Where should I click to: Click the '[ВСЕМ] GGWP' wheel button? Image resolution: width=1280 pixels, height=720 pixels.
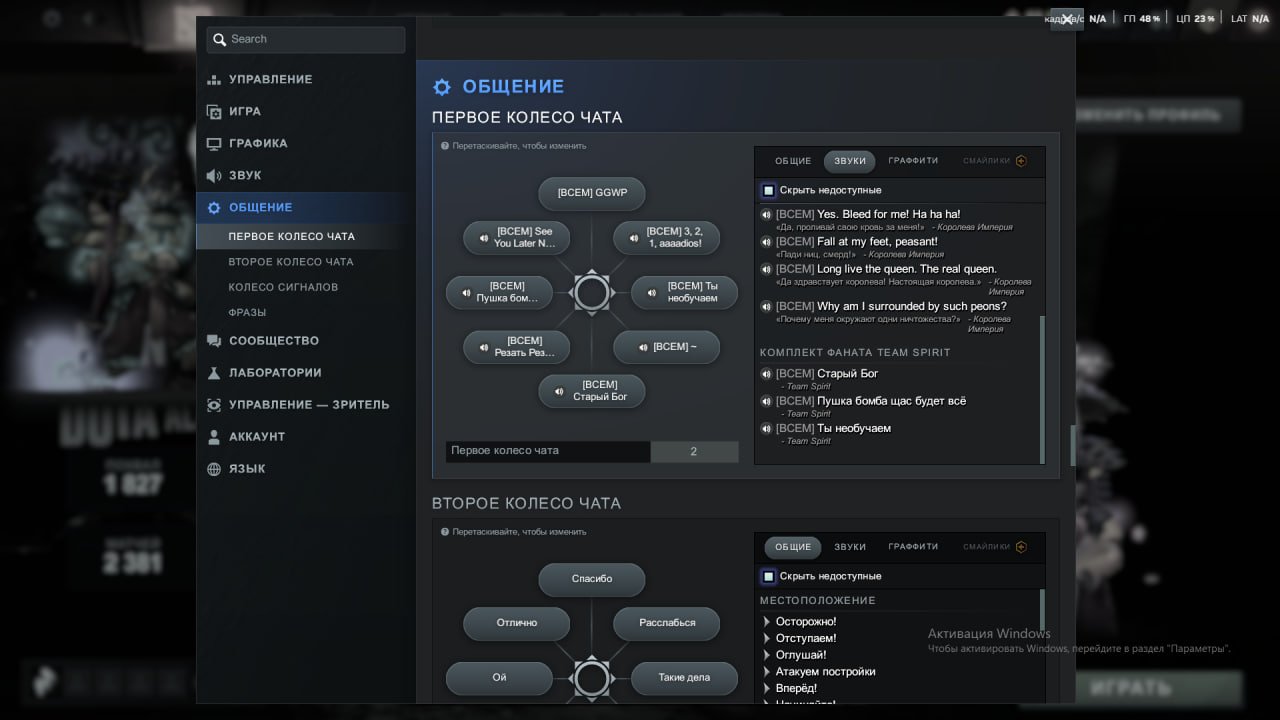coord(592,193)
